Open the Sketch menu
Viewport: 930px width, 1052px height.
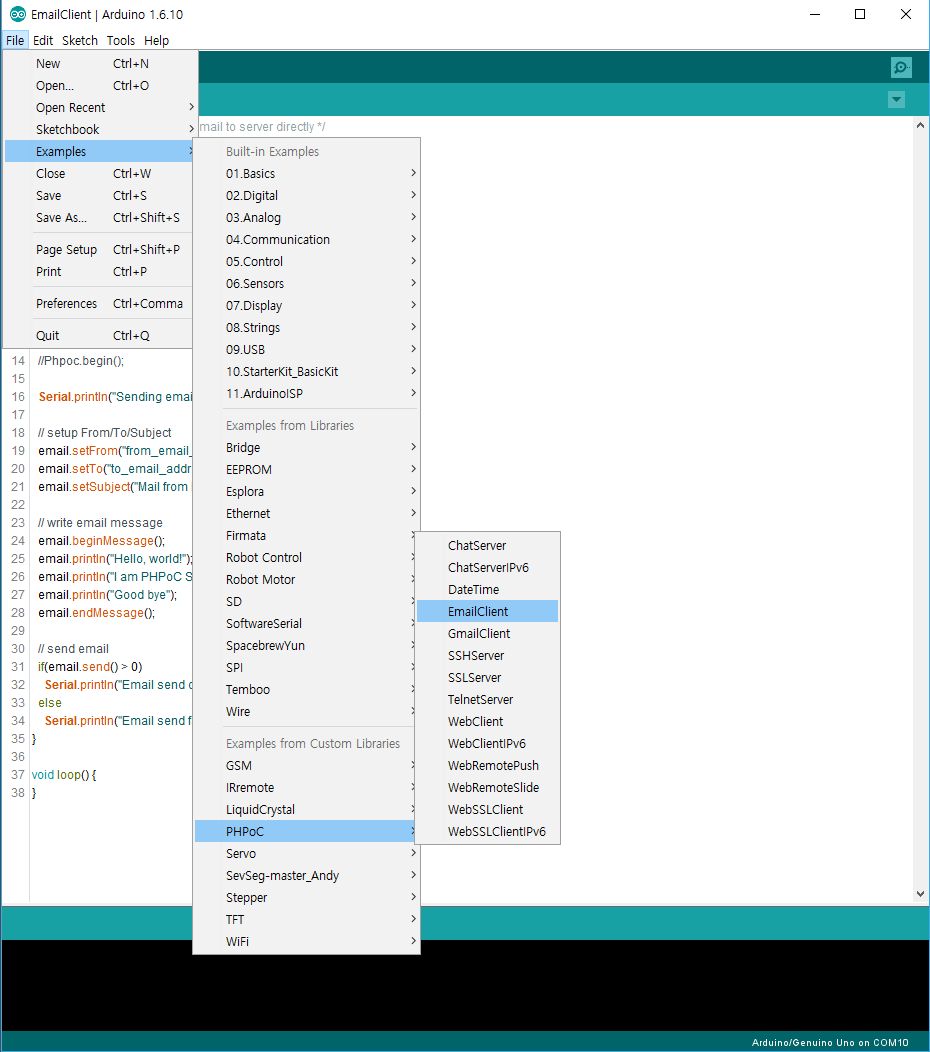[x=80, y=40]
